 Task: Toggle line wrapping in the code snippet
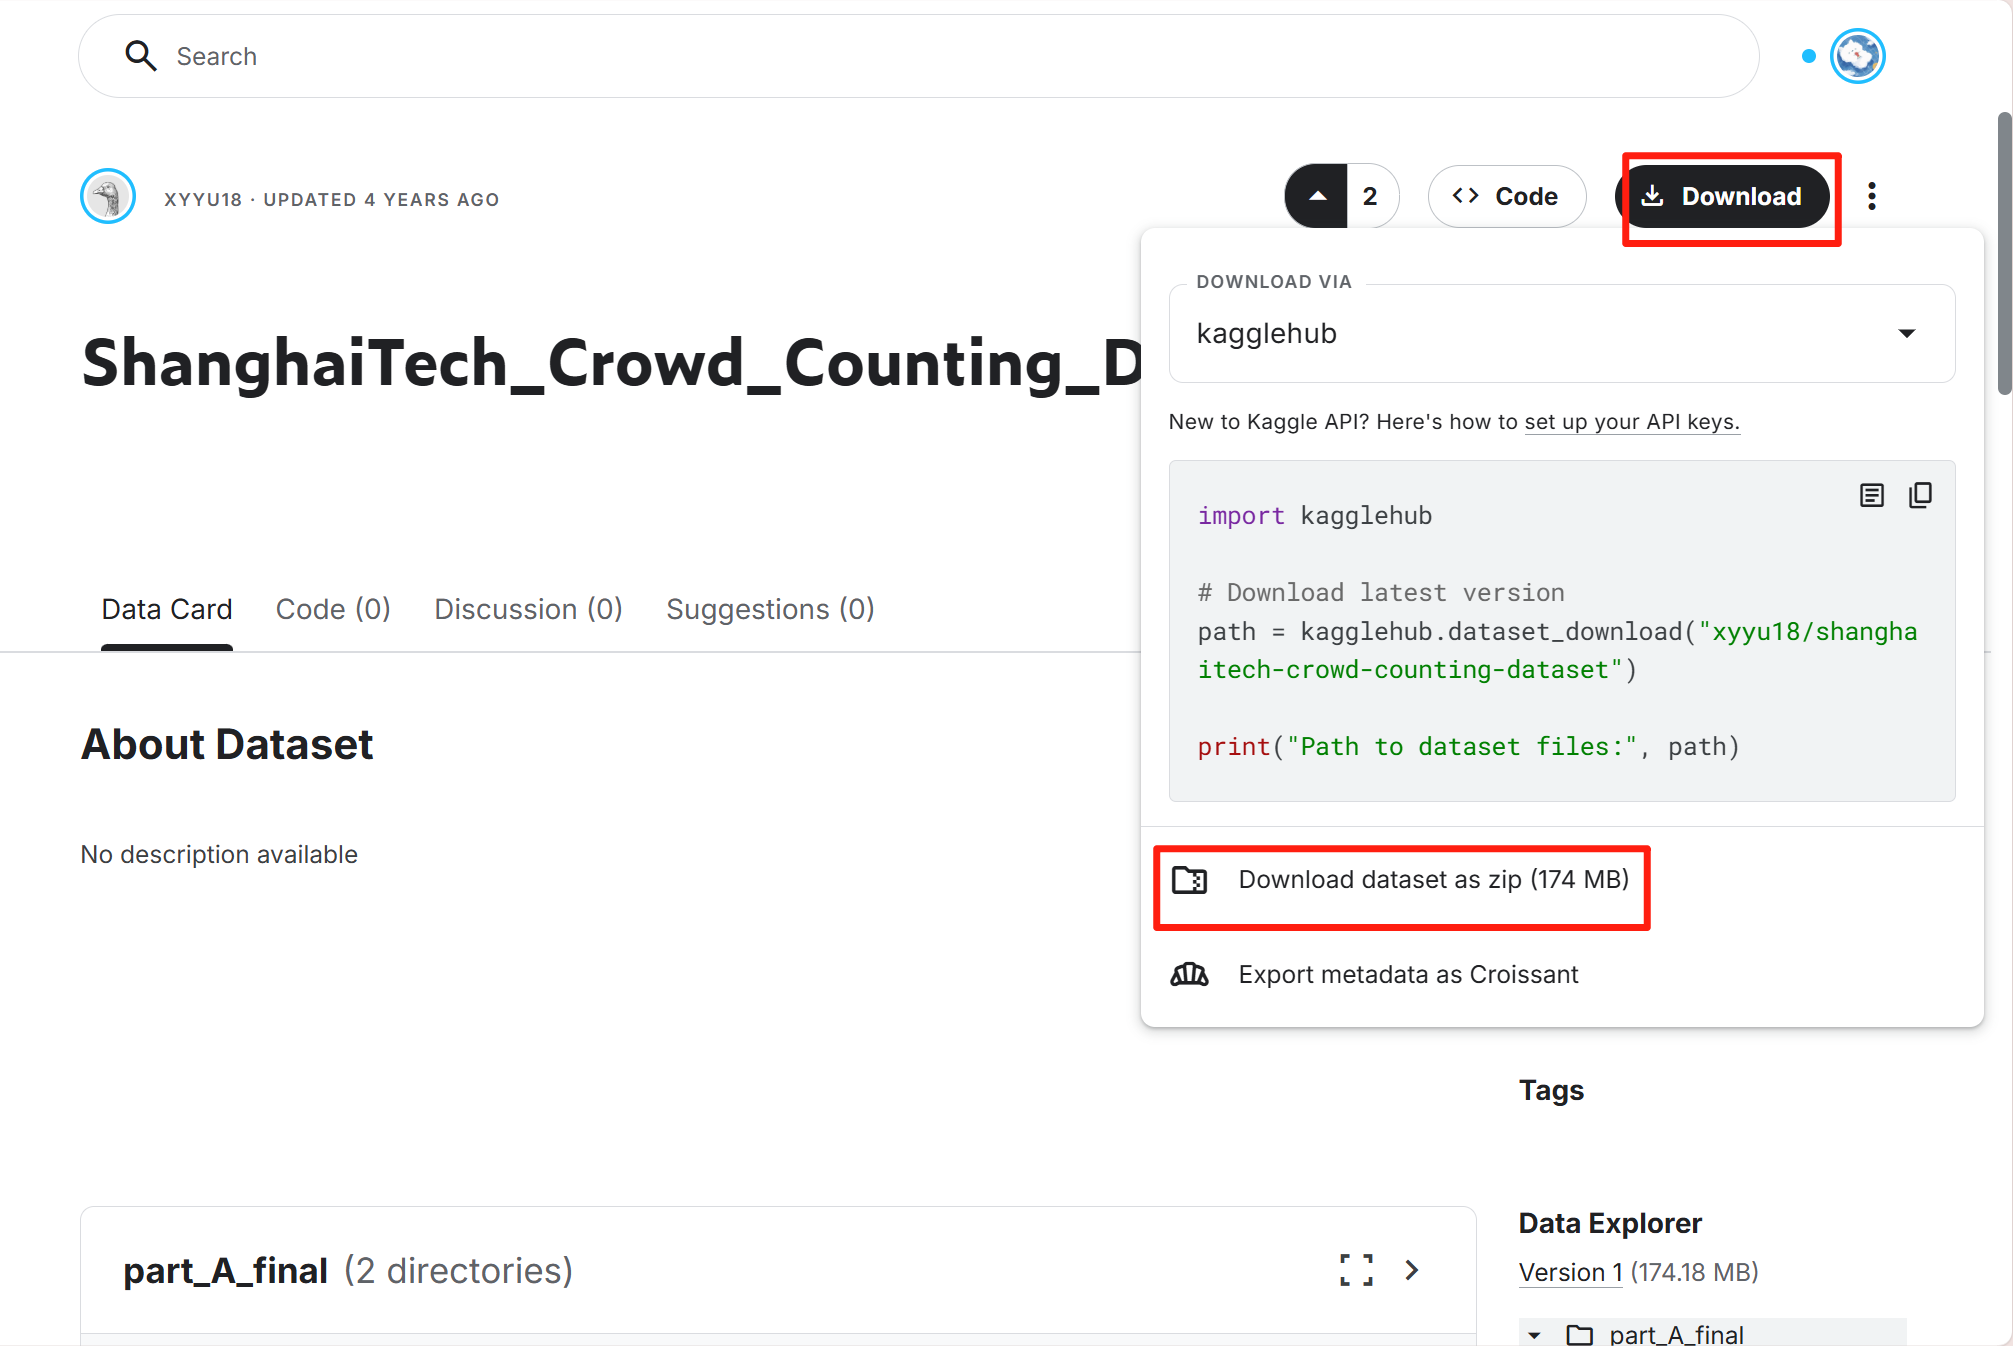[1872, 495]
